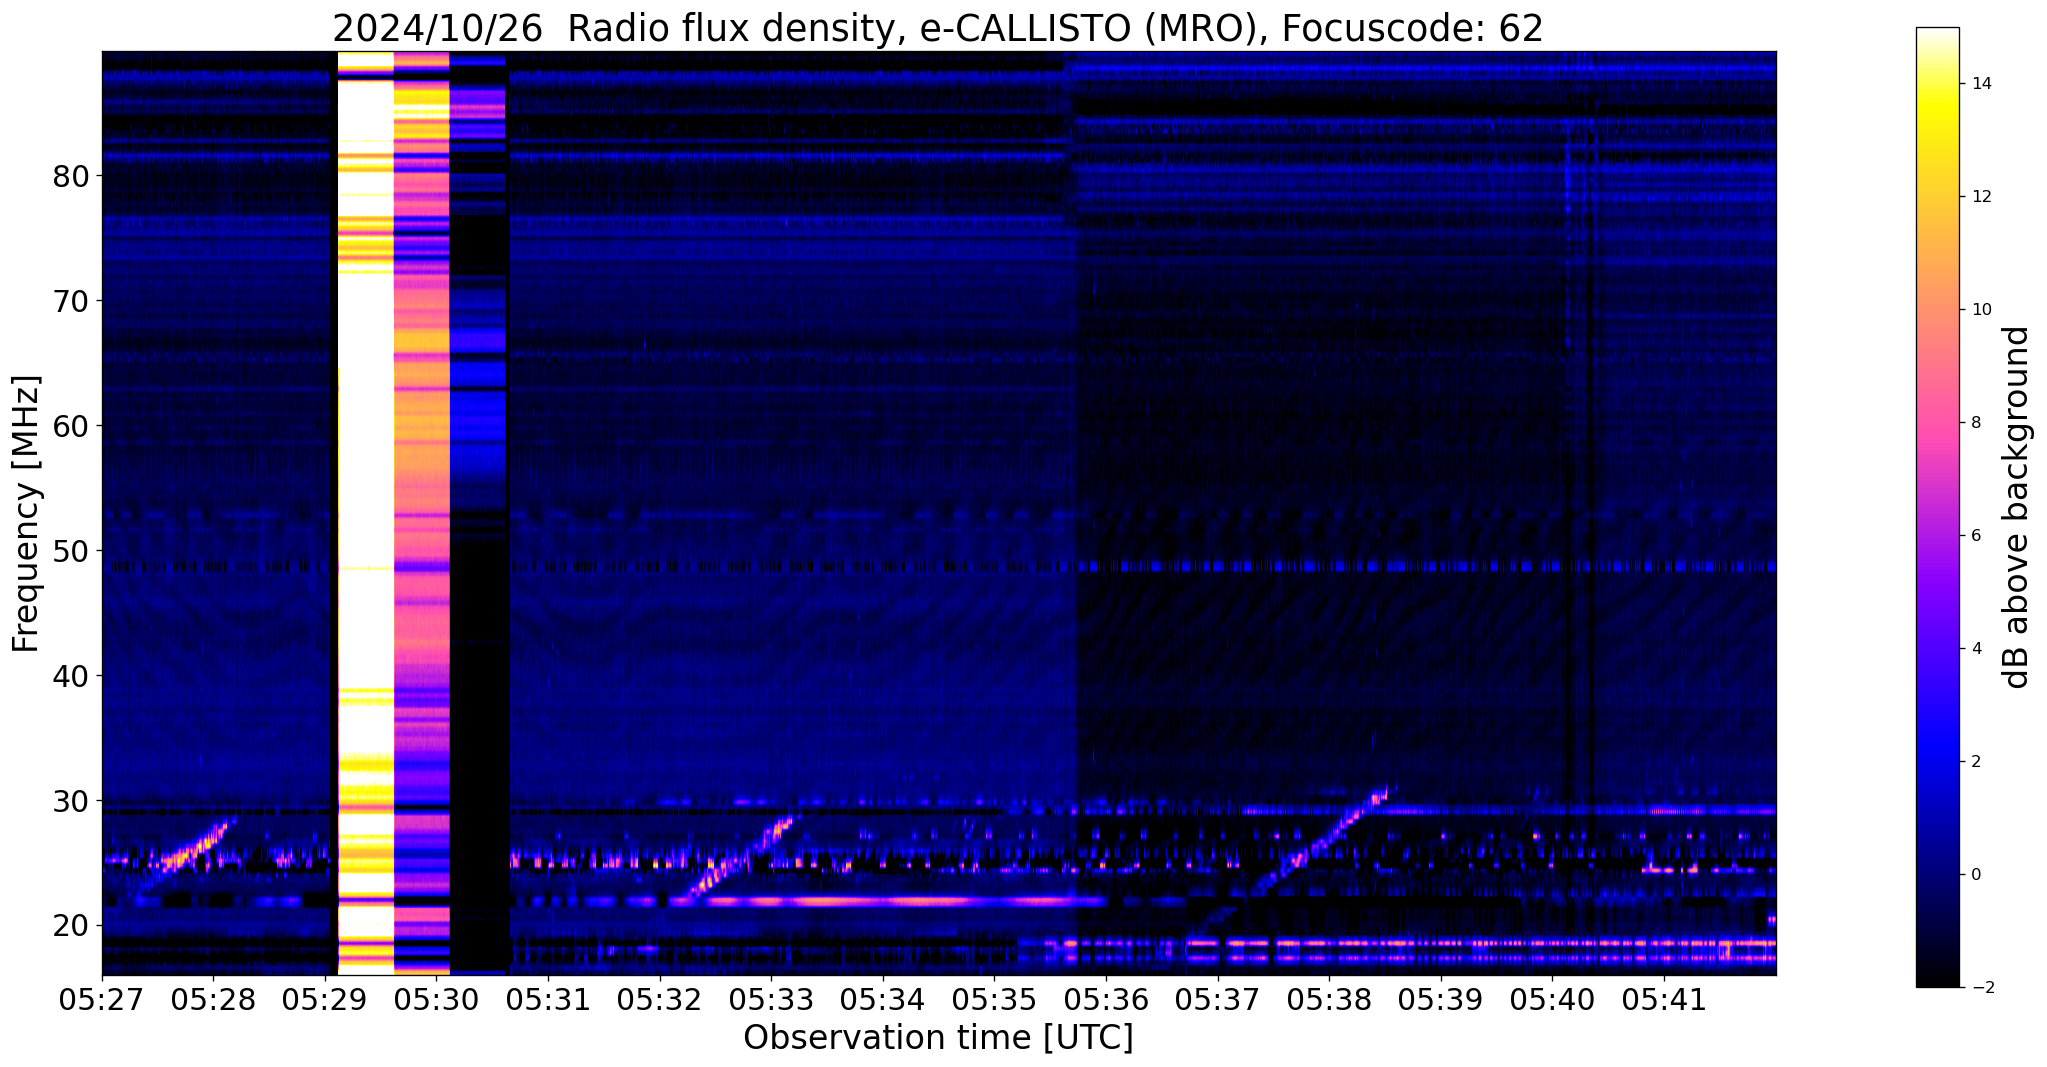2047x1067 pixels.
Task: Click the 05:38 time tick label
Action: click(x=1329, y=999)
